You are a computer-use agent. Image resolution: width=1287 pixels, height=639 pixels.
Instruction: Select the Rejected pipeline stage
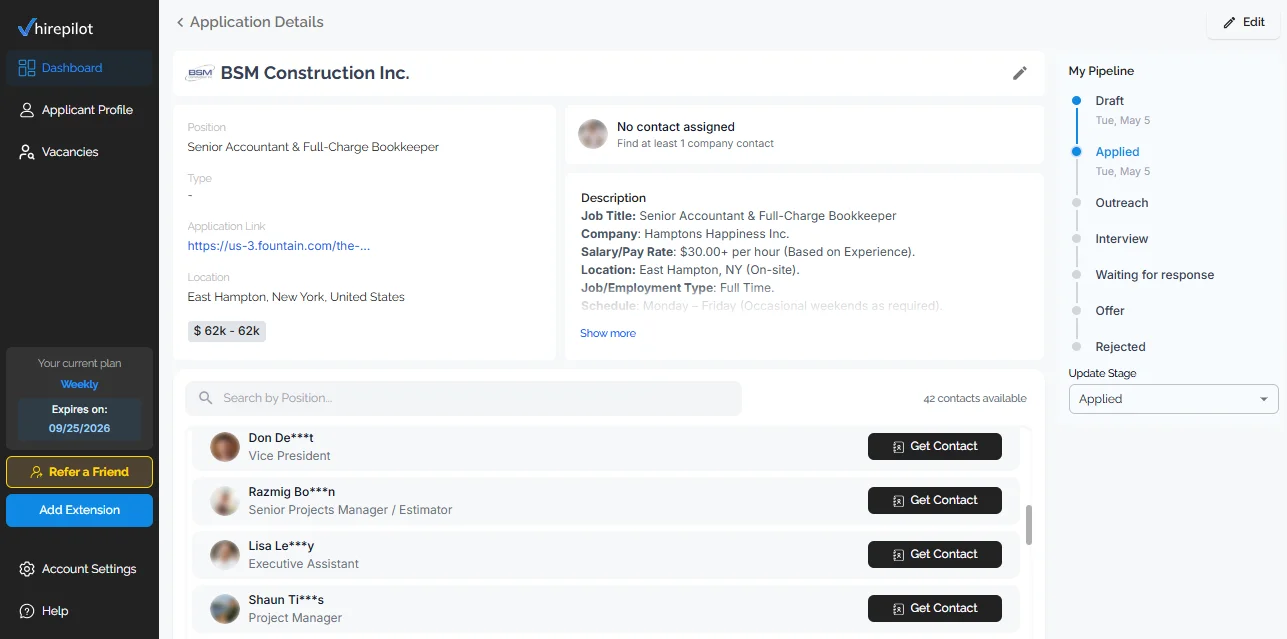click(1120, 347)
